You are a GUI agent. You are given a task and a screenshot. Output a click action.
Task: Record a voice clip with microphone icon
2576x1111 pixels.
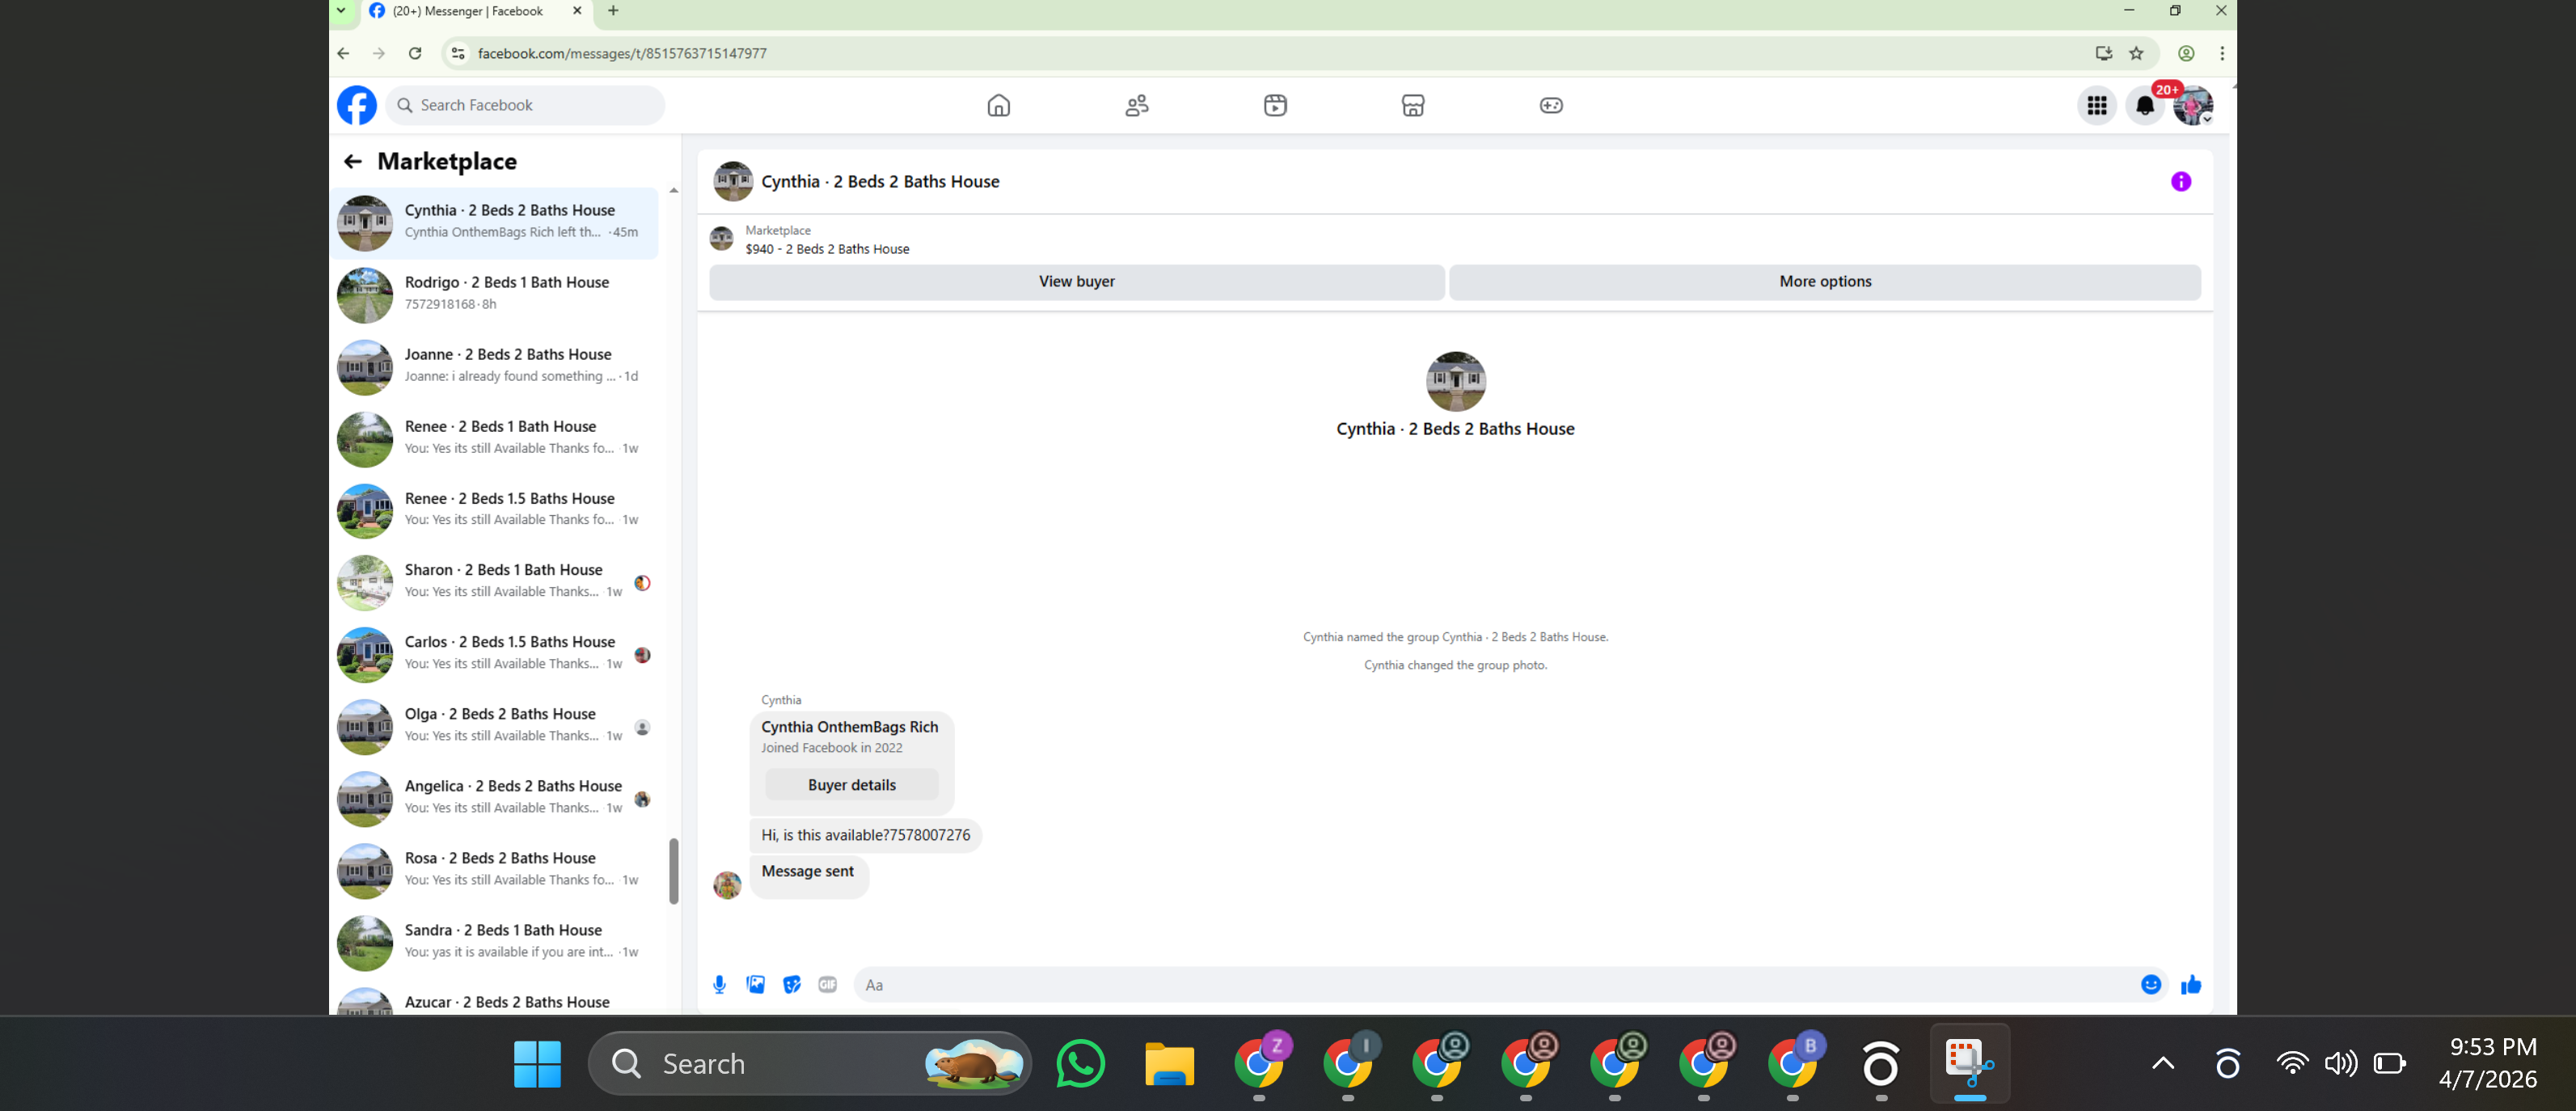point(719,985)
